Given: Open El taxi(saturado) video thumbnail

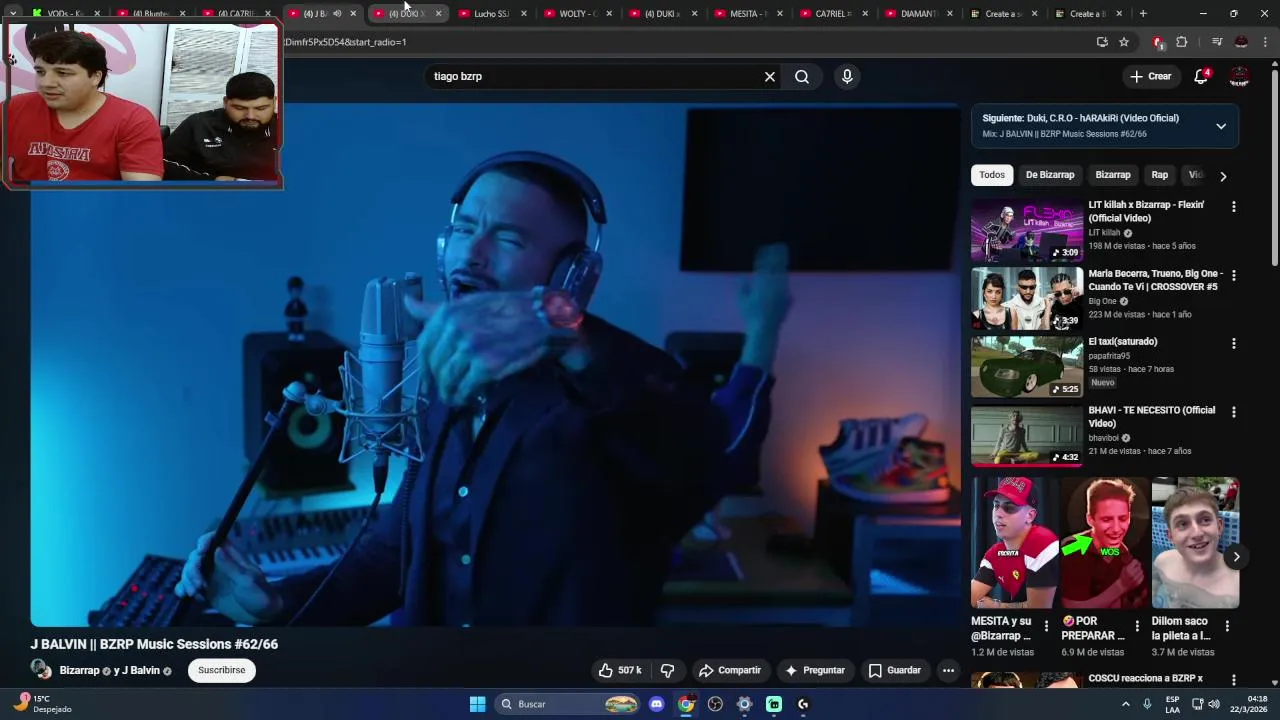Looking at the screenshot, I should [x=1027, y=367].
